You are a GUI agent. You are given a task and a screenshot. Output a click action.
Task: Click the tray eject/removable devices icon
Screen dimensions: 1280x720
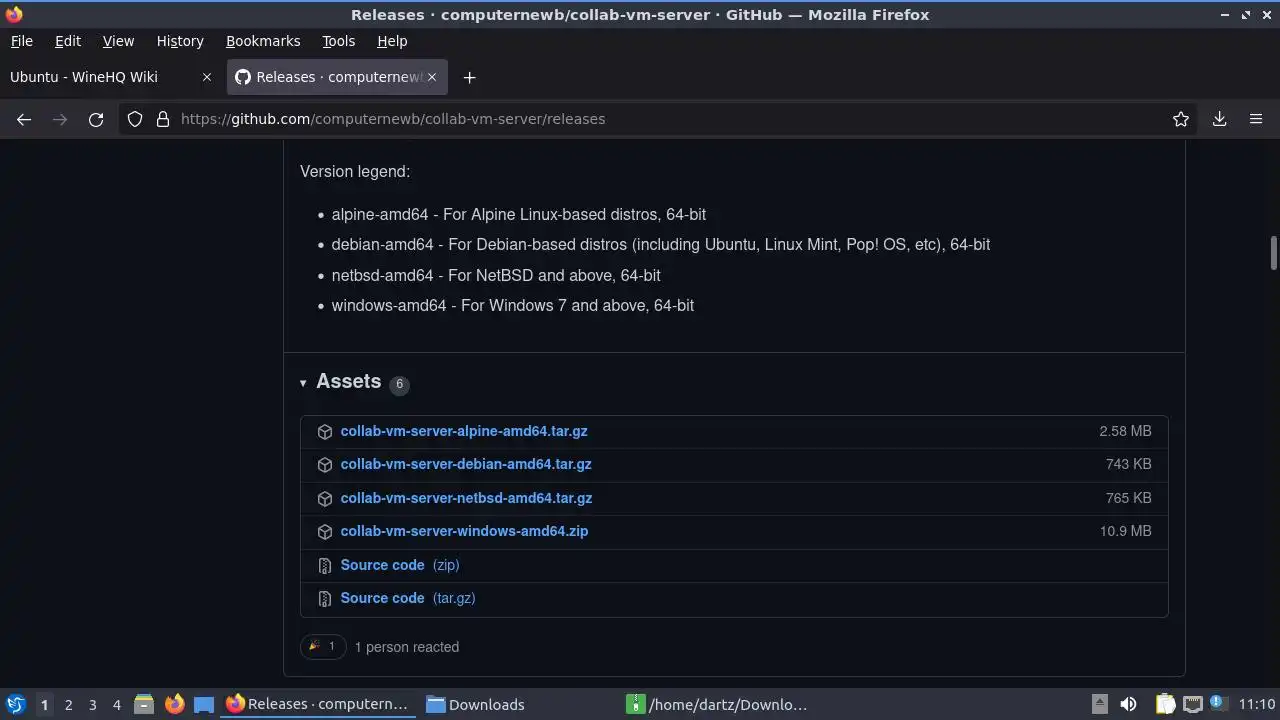pos(1099,704)
